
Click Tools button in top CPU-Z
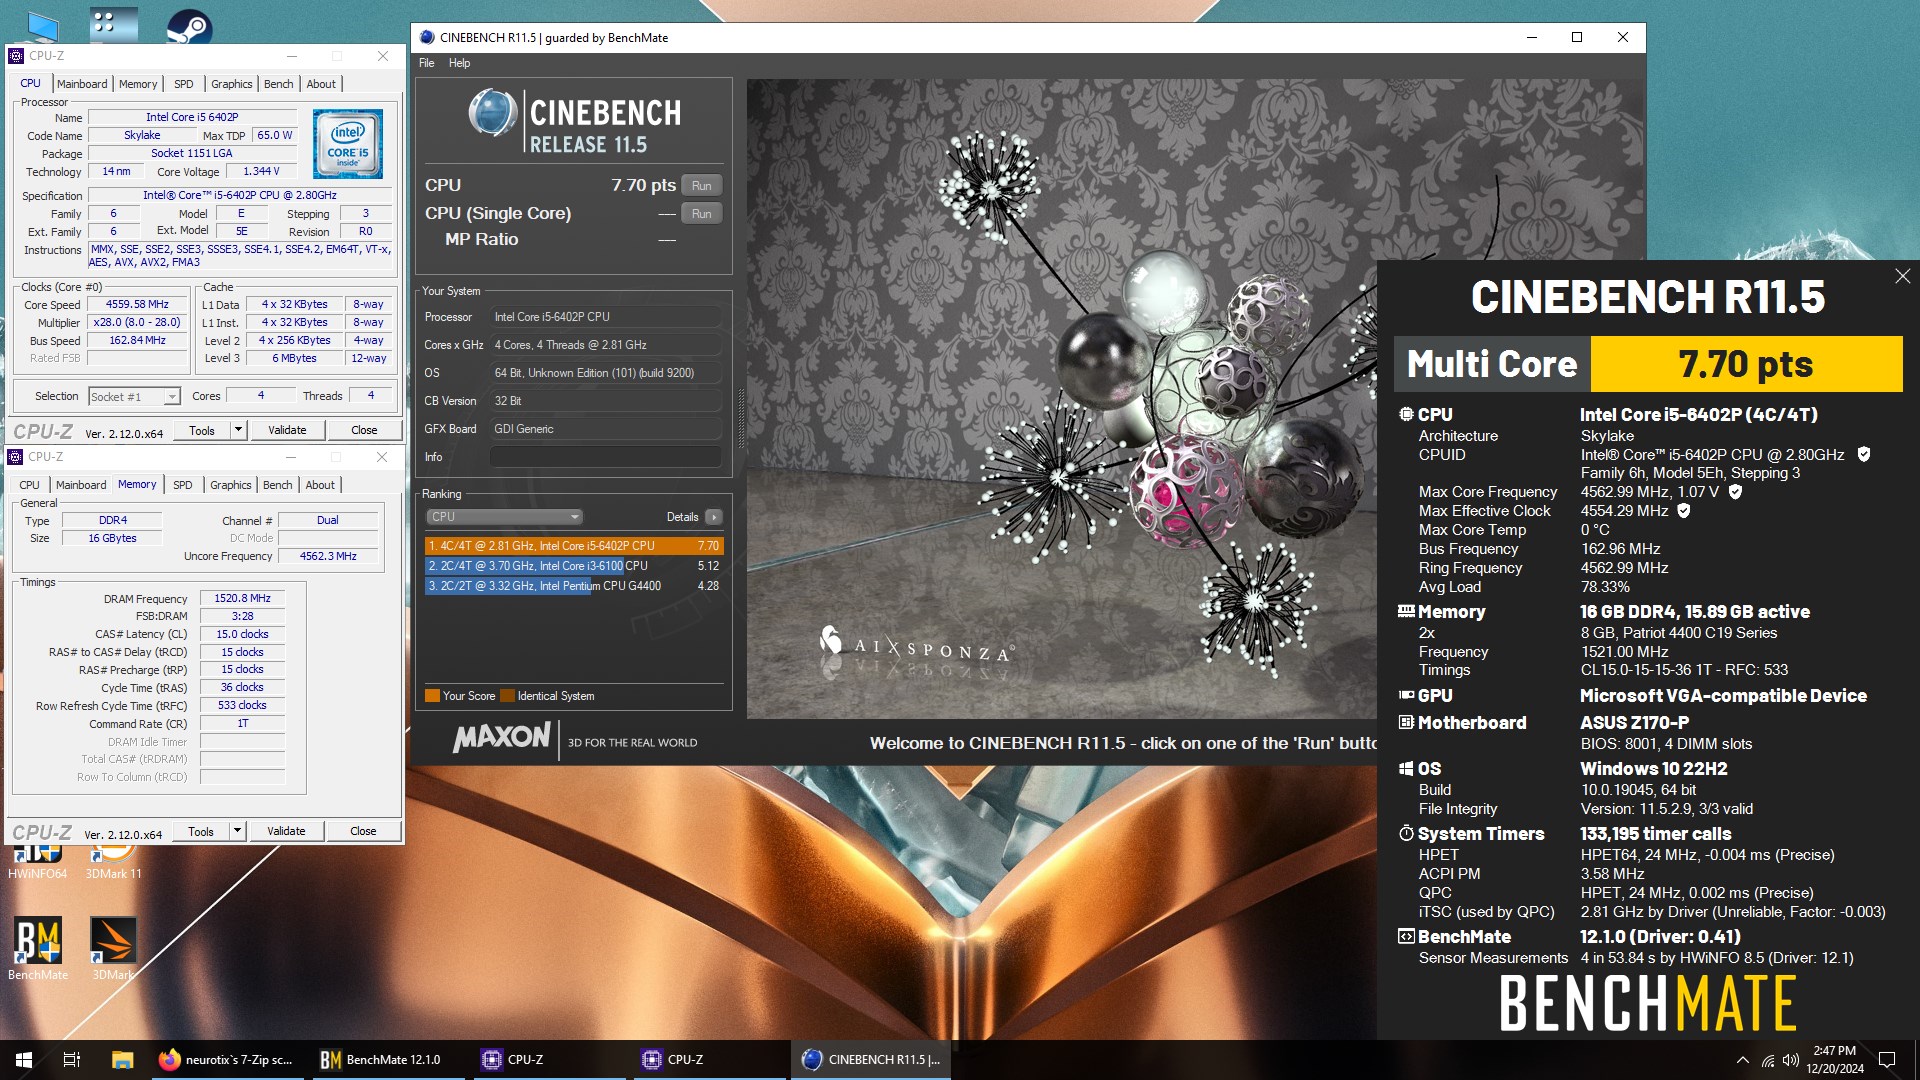pyautogui.click(x=202, y=430)
